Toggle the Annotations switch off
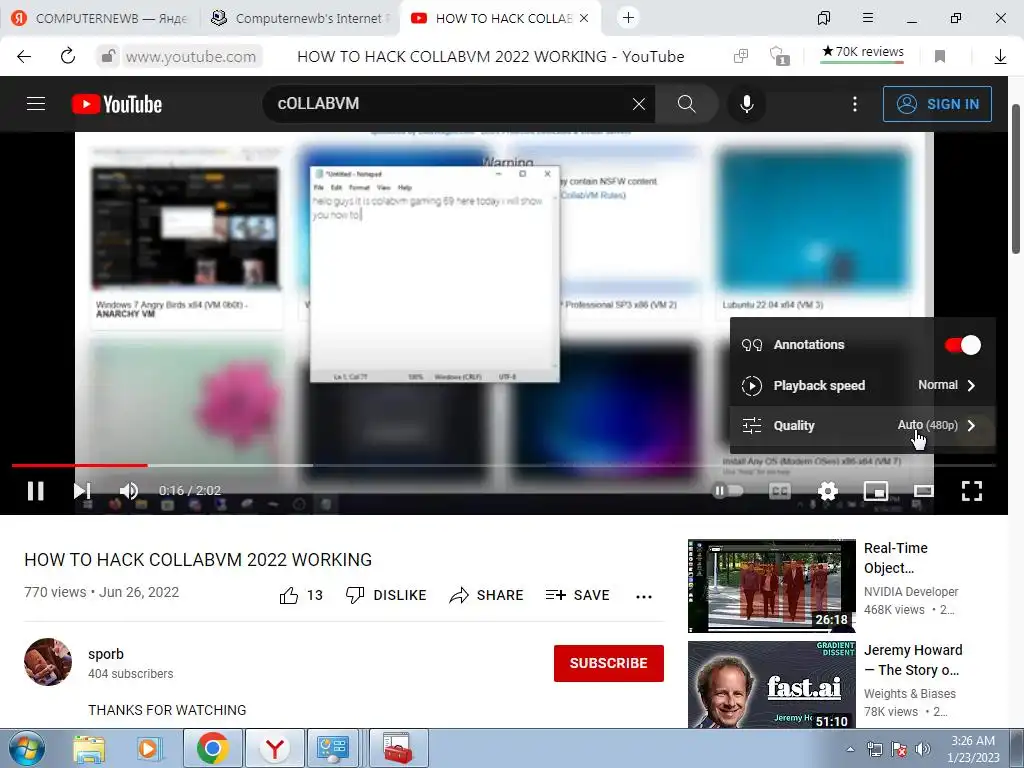Viewport: 1024px width, 768px height. pyautogui.click(x=963, y=345)
